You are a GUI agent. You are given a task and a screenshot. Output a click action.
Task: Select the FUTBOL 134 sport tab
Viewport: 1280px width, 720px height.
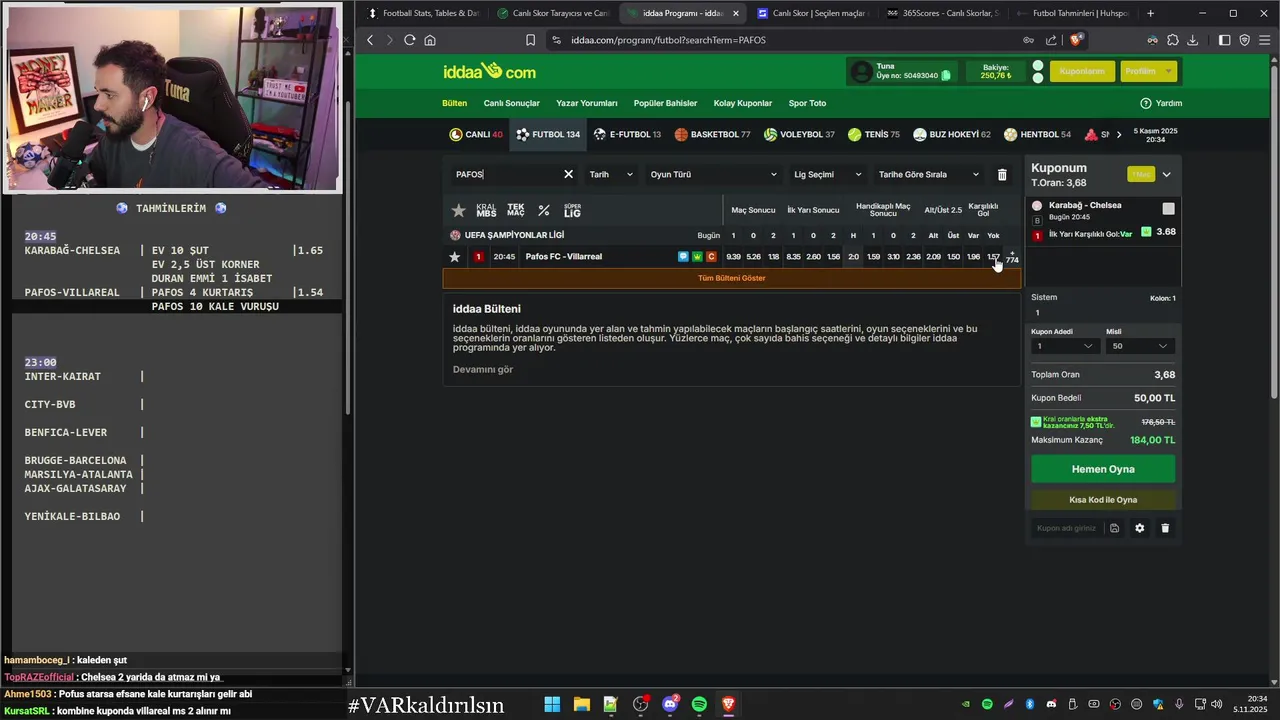point(548,134)
